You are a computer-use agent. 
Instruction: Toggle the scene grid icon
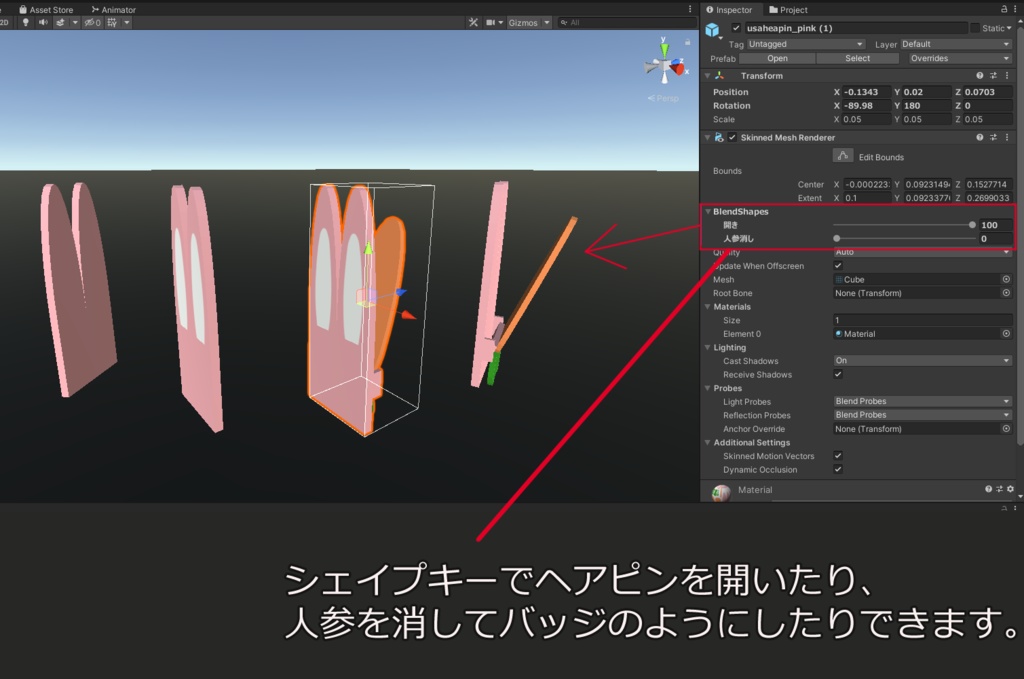112,22
